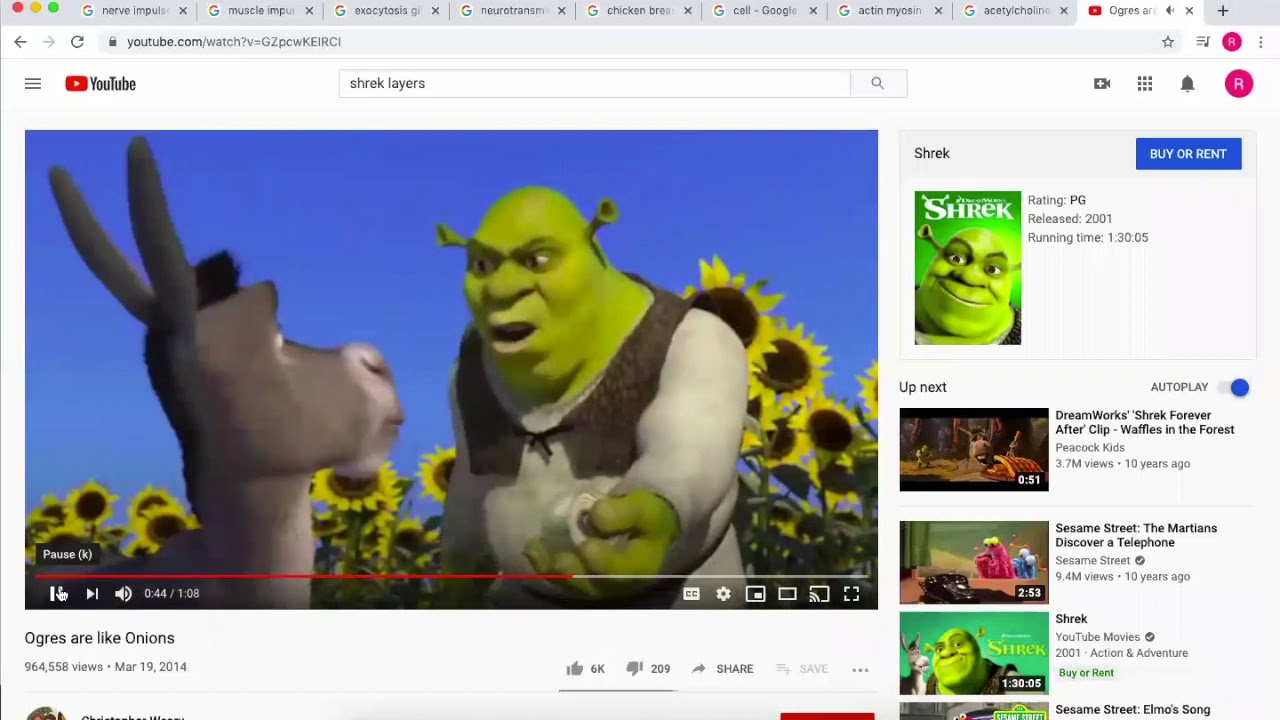
Task: Open video player settings gear
Action: pyautogui.click(x=723, y=594)
